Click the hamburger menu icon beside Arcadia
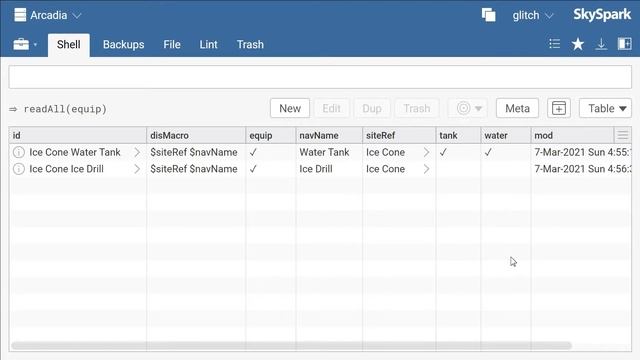Viewport: 640px width, 360px height. 20,15
